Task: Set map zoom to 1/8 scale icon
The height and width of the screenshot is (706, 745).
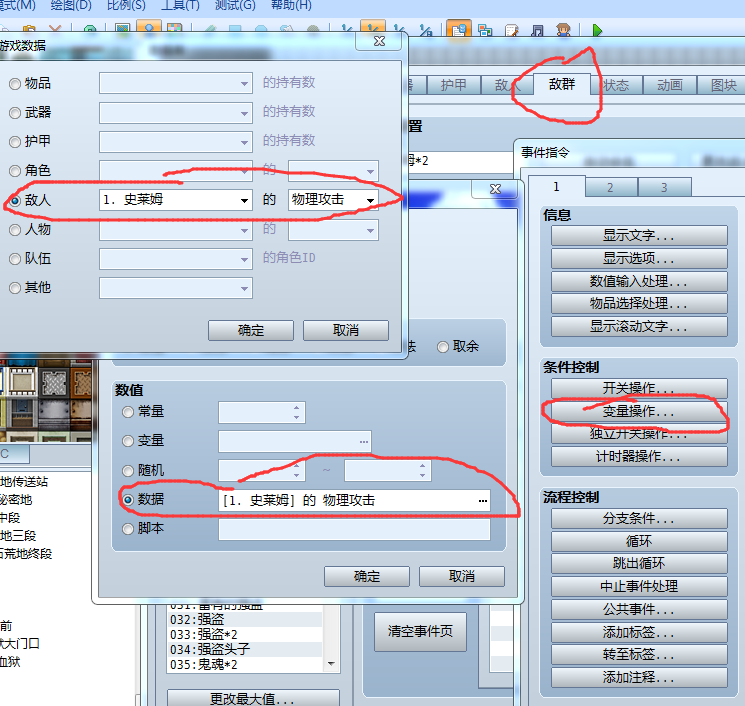Action: click(426, 30)
